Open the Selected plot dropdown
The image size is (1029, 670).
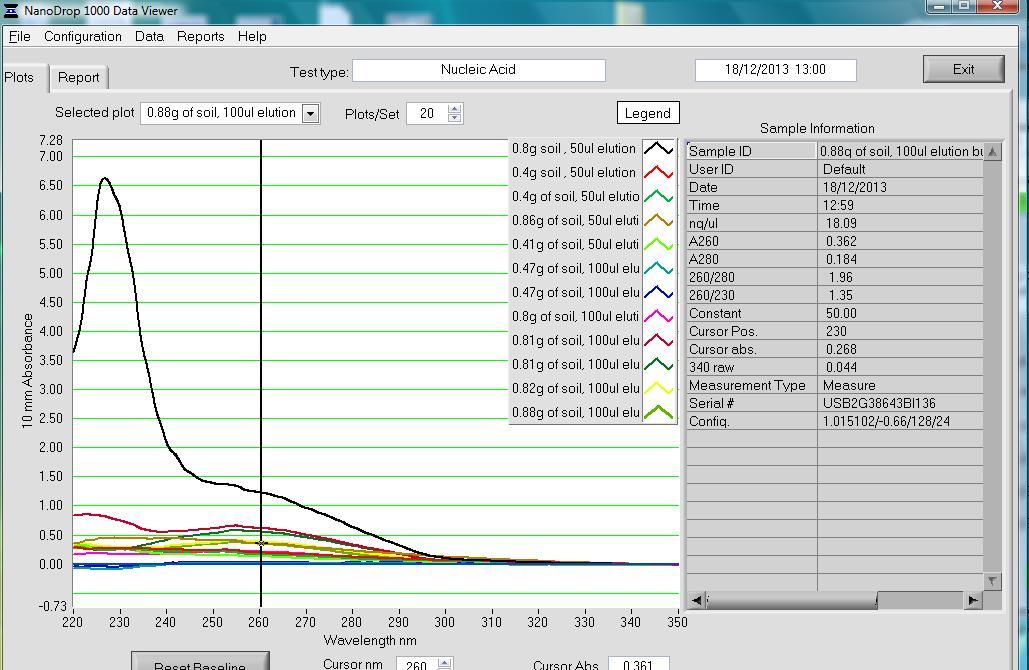(x=310, y=113)
